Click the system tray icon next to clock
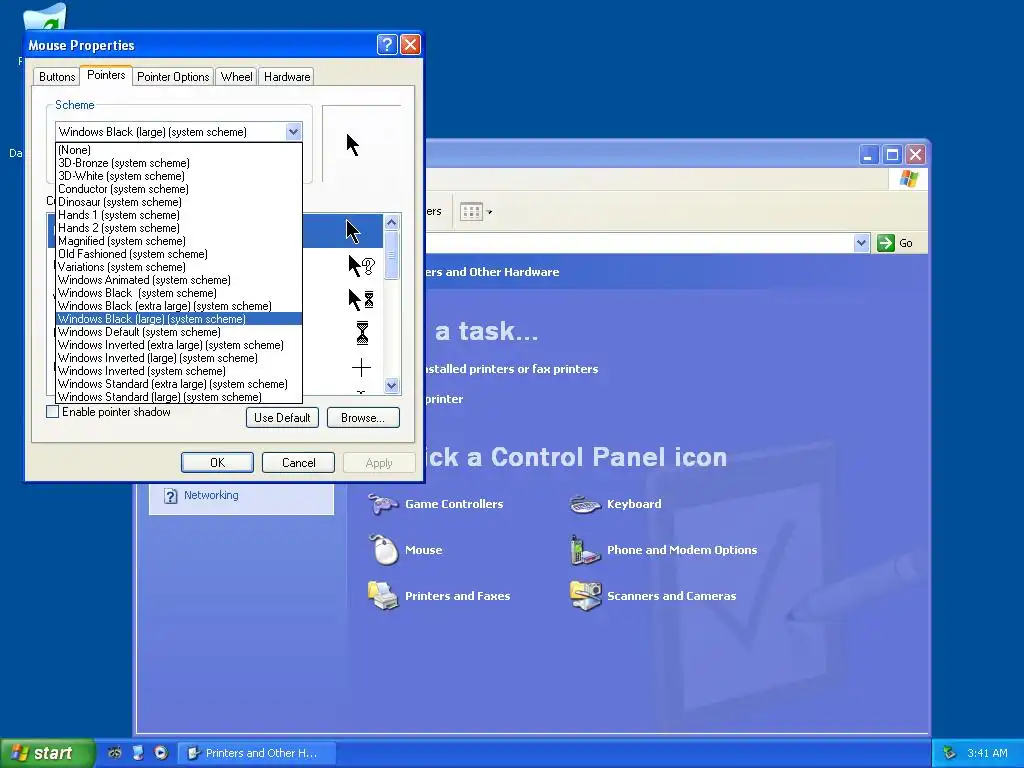 [950, 753]
